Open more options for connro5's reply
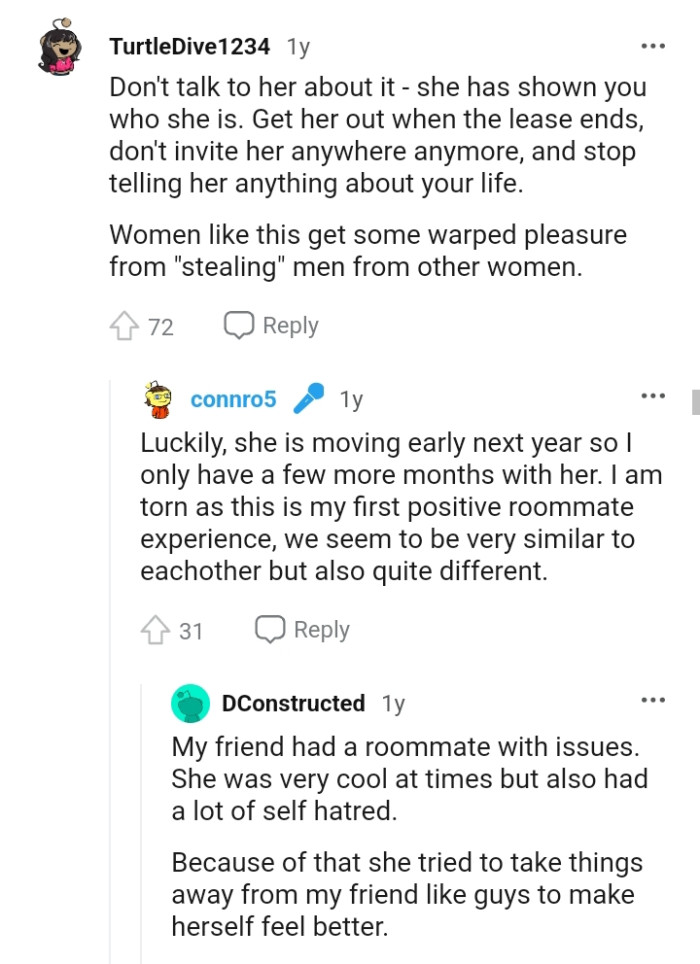This screenshot has width=700, height=964. click(653, 397)
